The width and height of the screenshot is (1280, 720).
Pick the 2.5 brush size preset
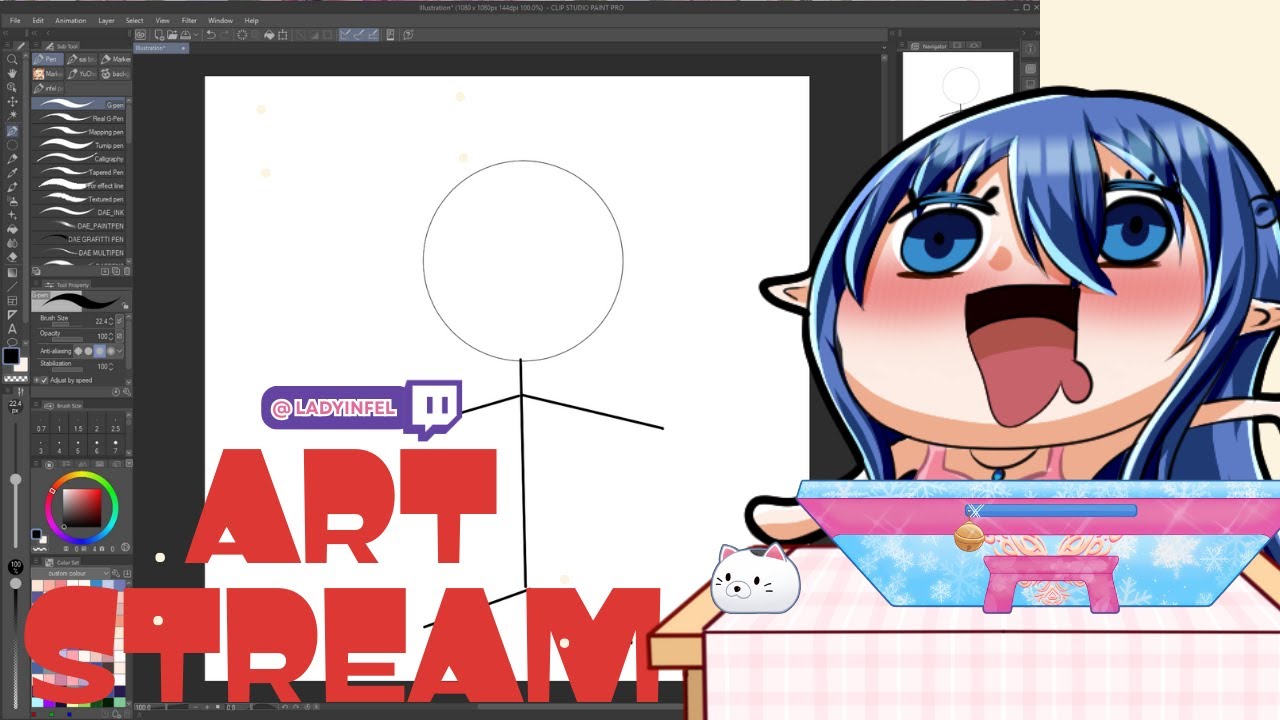pos(116,425)
